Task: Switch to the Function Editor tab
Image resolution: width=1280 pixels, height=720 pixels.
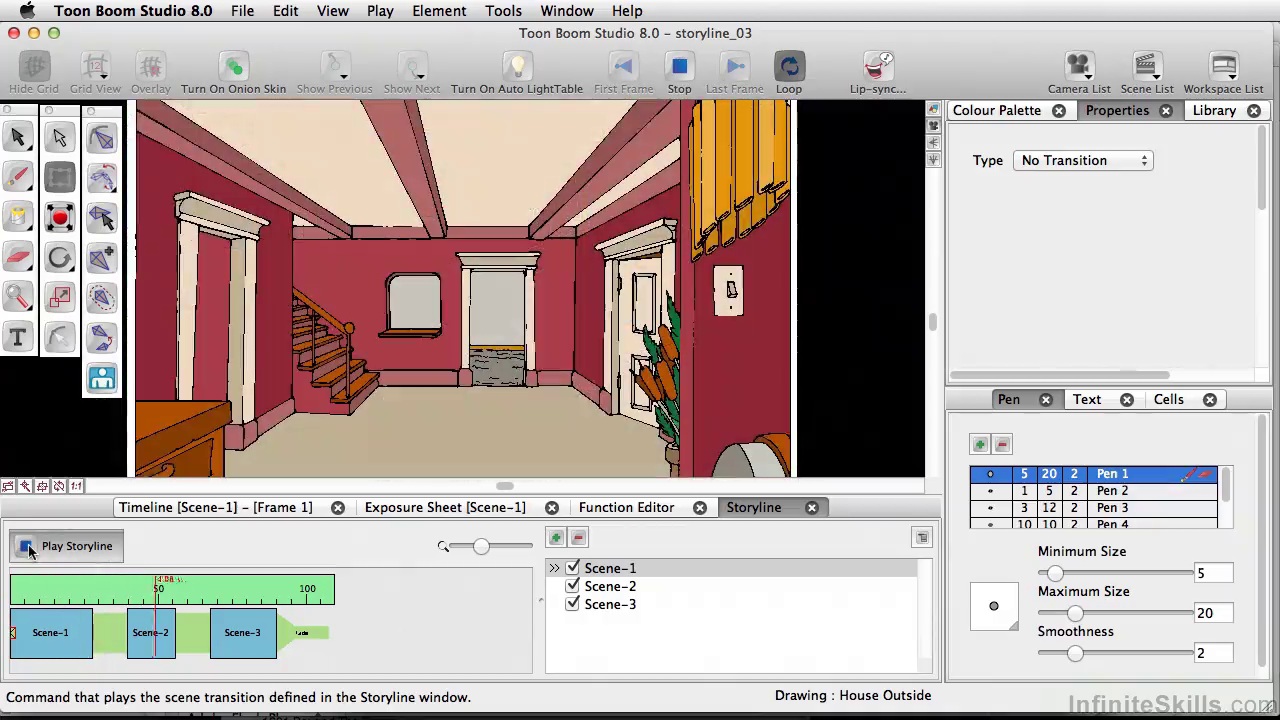Action: pos(626,507)
